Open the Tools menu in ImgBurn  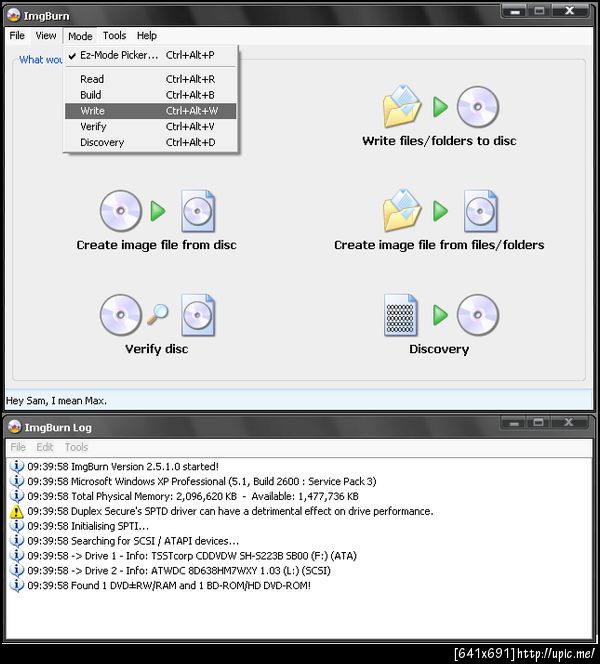pyautogui.click(x=114, y=36)
